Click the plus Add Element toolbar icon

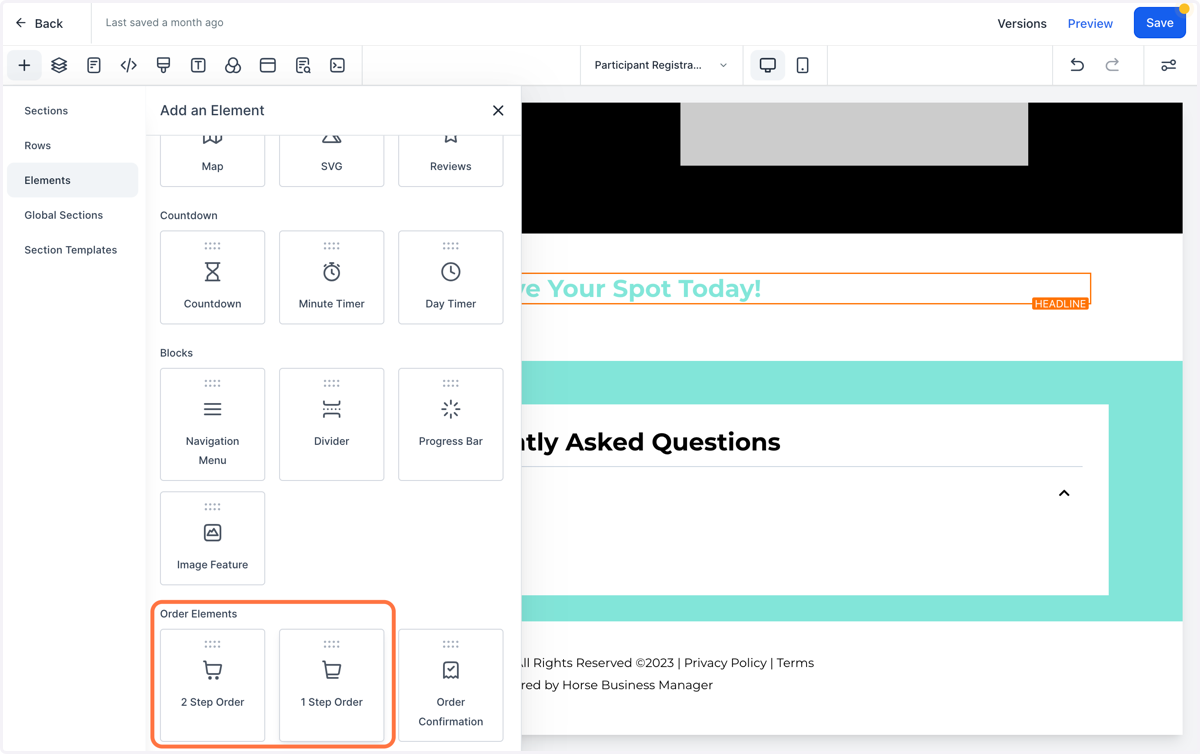(x=24, y=65)
